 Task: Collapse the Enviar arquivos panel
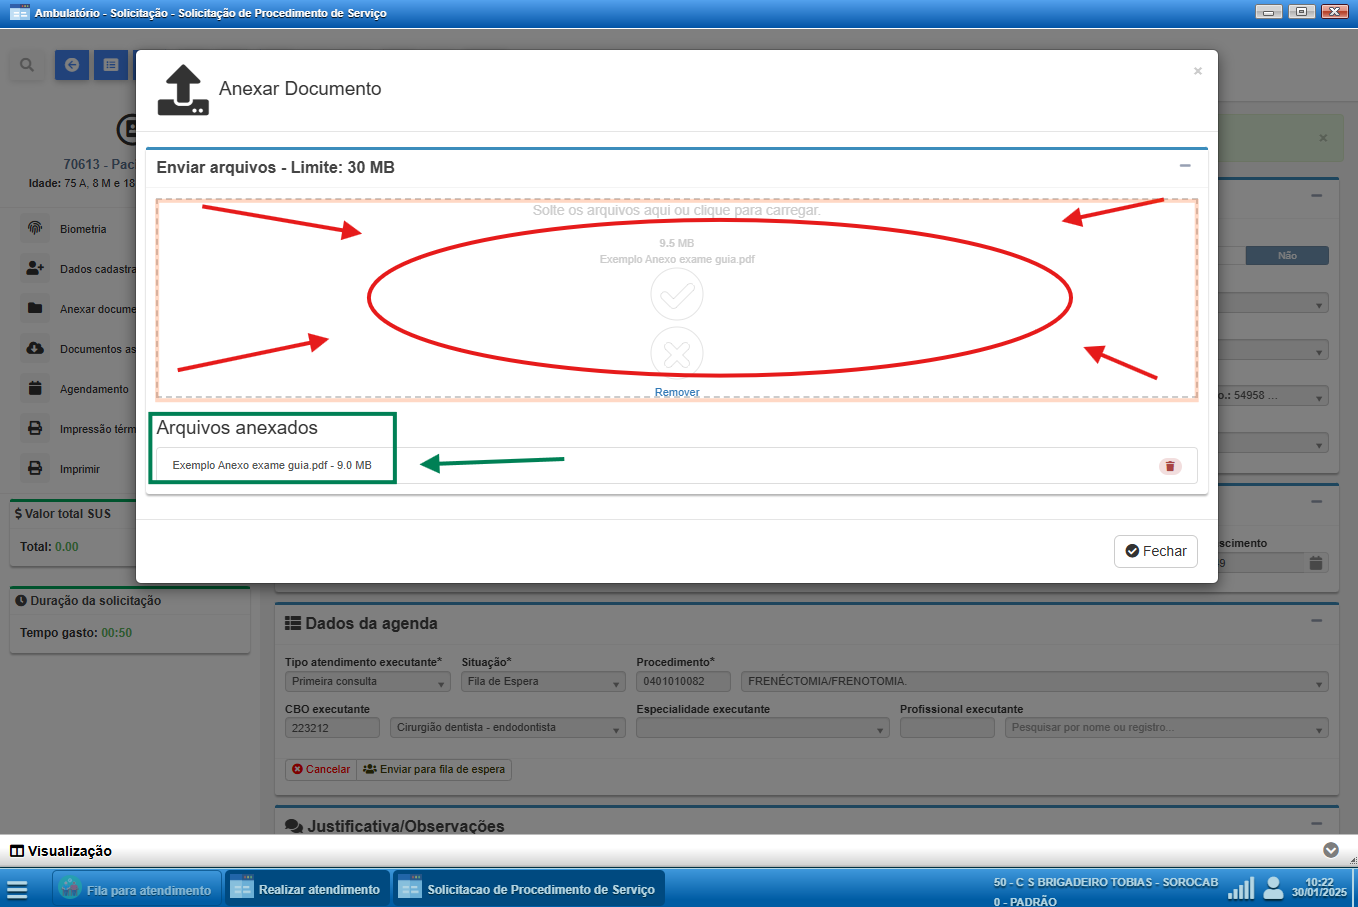tap(1185, 166)
